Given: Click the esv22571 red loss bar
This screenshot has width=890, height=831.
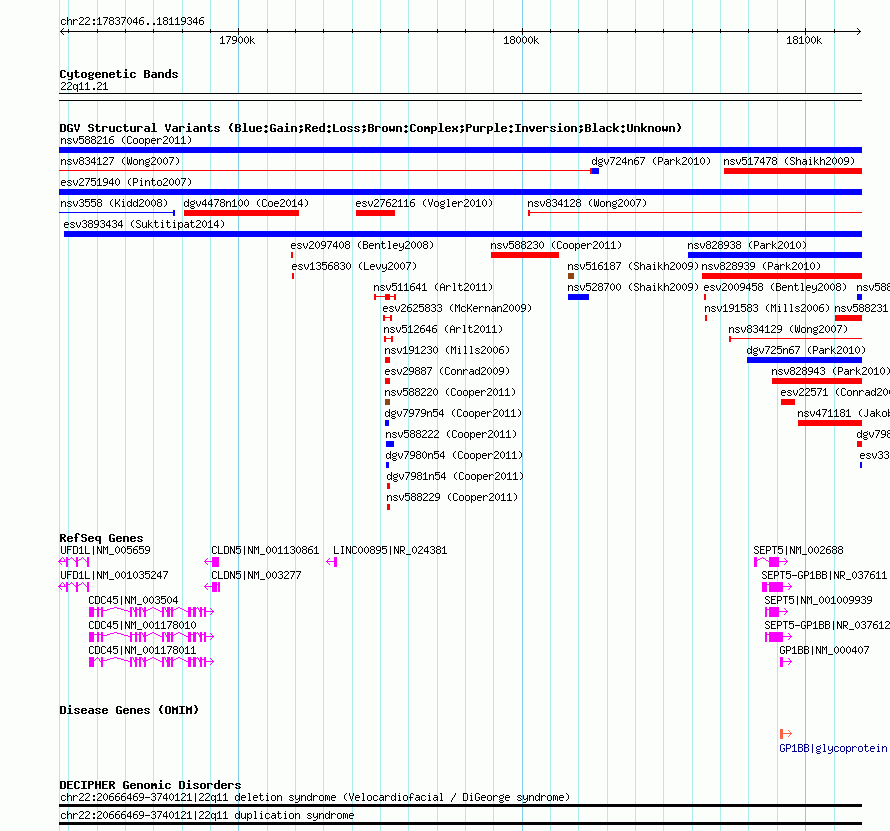Looking at the screenshot, I should (788, 402).
